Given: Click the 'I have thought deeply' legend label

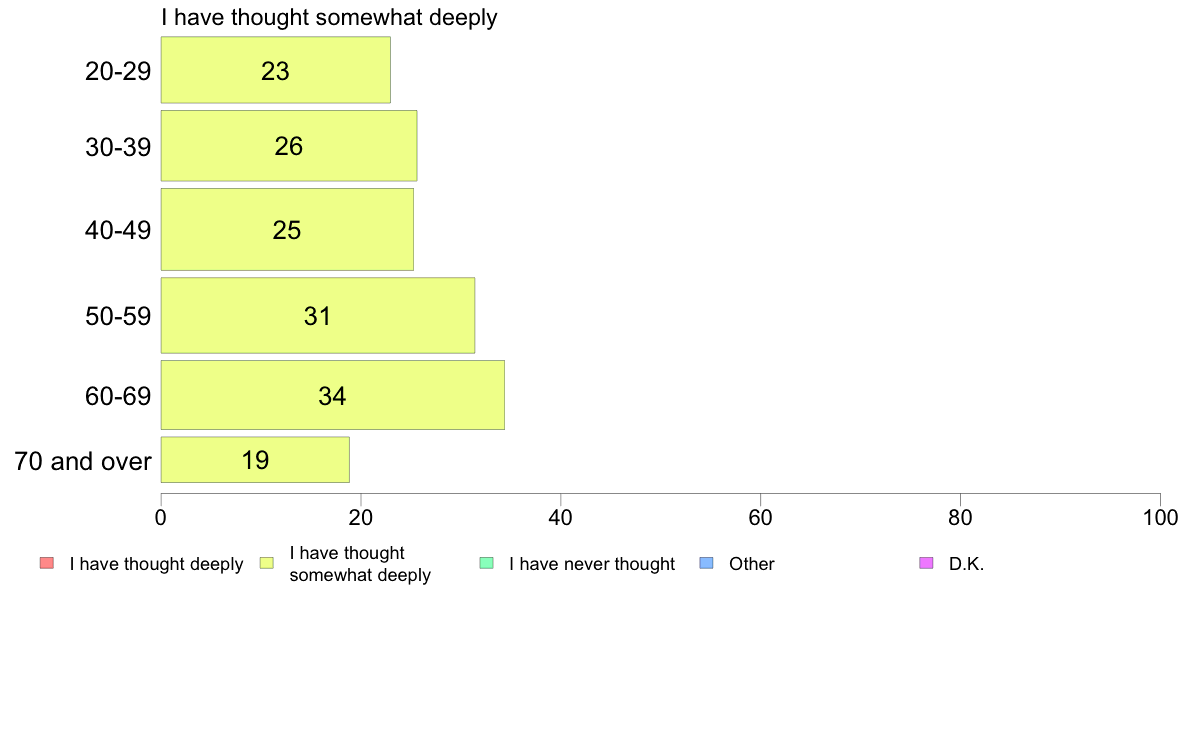Looking at the screenshot, I should (156, 564).
